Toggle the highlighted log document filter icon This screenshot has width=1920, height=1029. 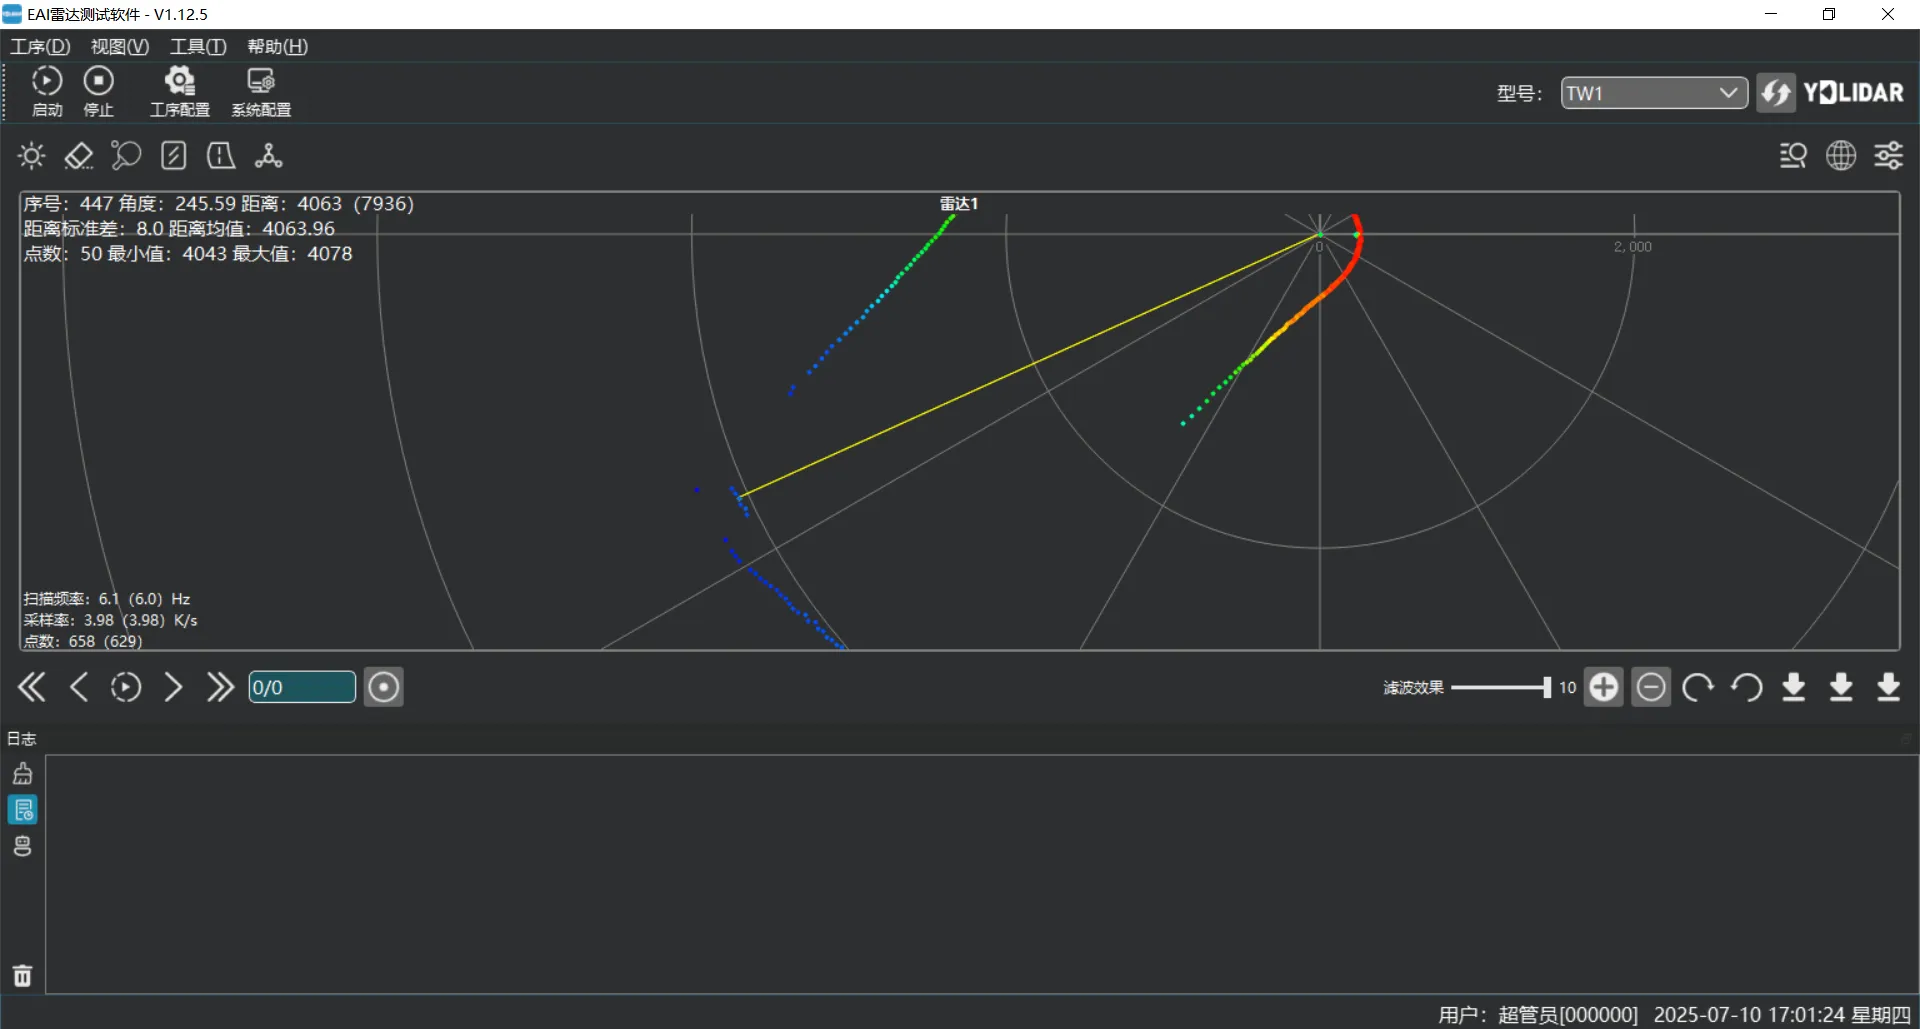click(x=23, y=809)
